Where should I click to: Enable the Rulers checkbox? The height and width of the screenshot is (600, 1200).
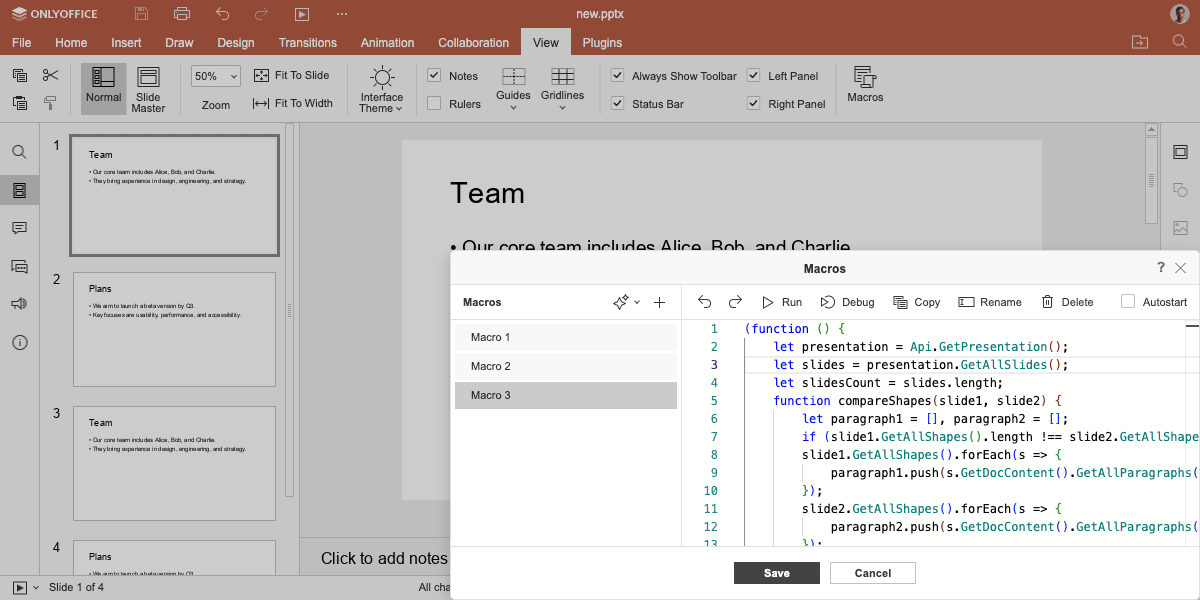(434, 103)
